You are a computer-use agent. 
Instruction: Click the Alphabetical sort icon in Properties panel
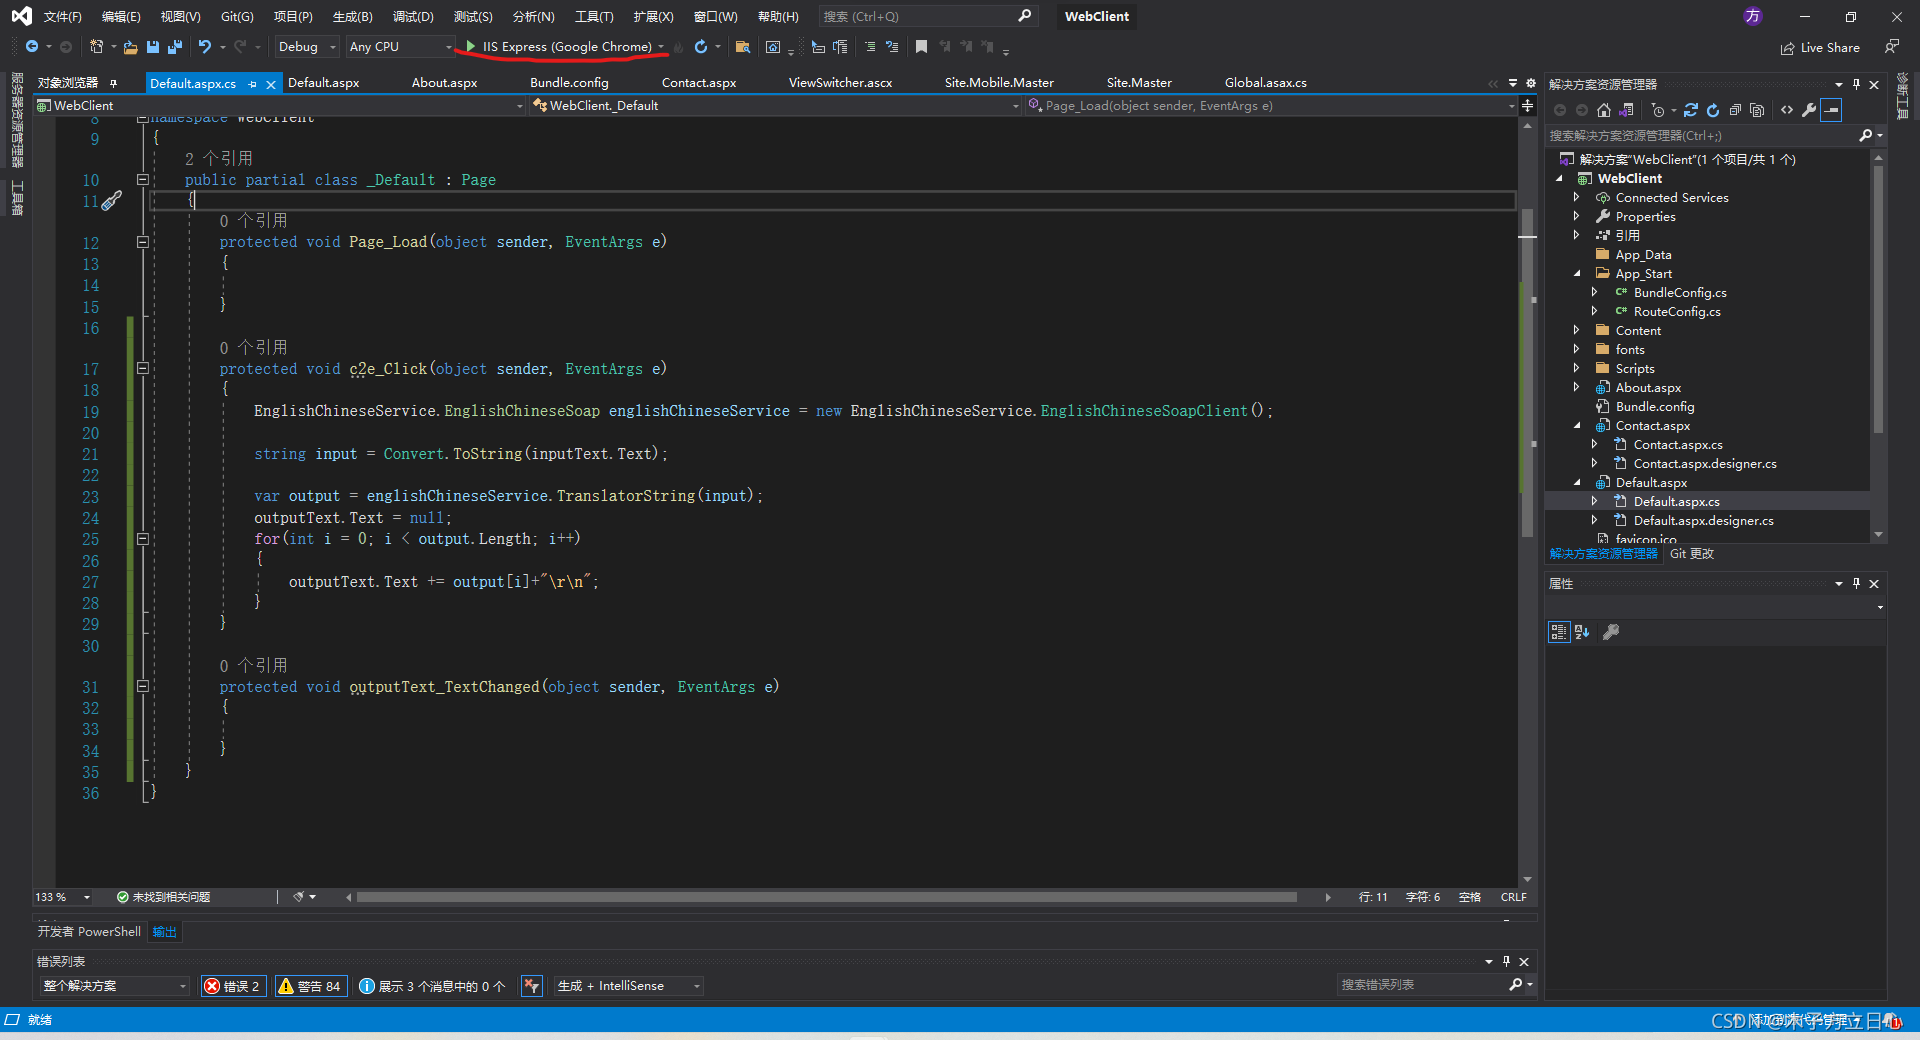[1582, 632]
